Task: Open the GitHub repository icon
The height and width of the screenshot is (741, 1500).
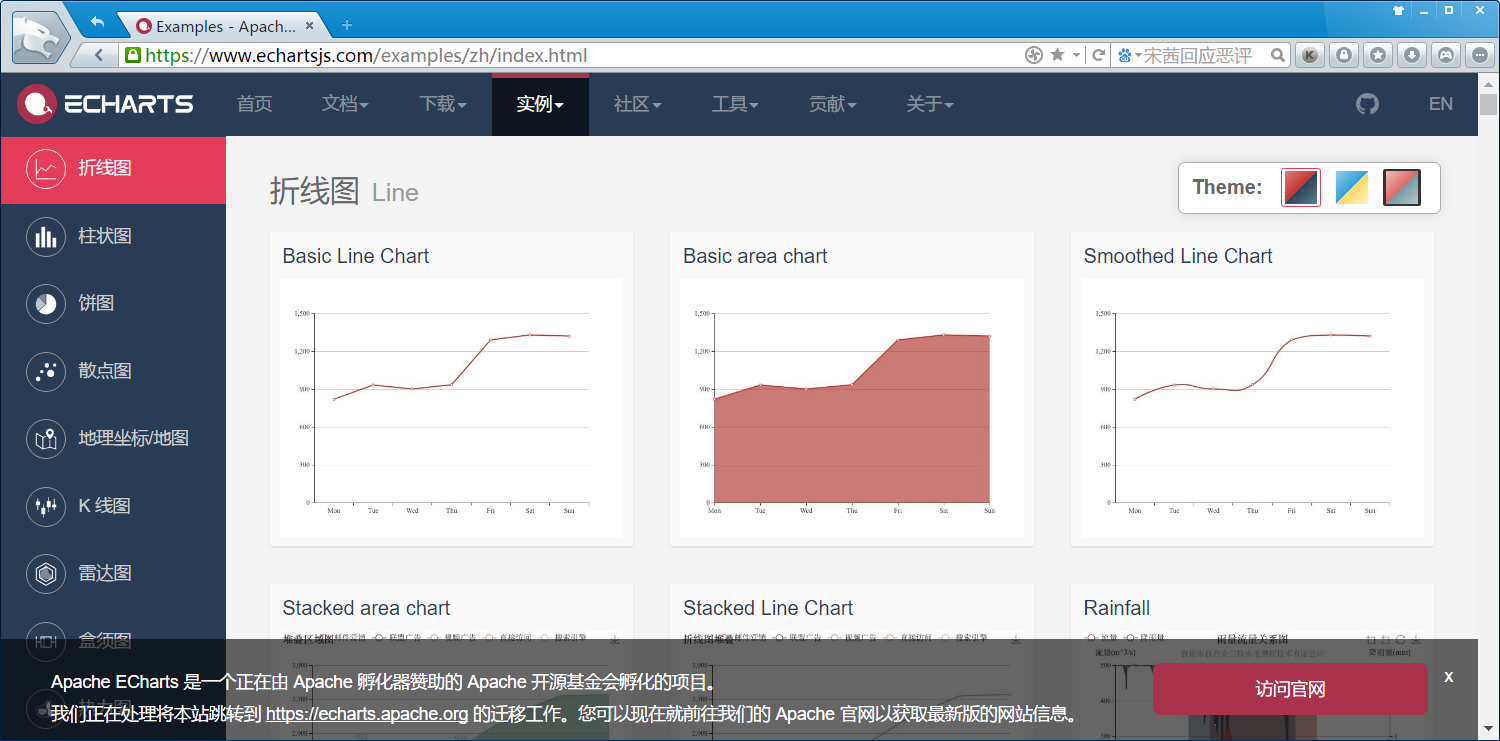Action: click(1367, 104)
